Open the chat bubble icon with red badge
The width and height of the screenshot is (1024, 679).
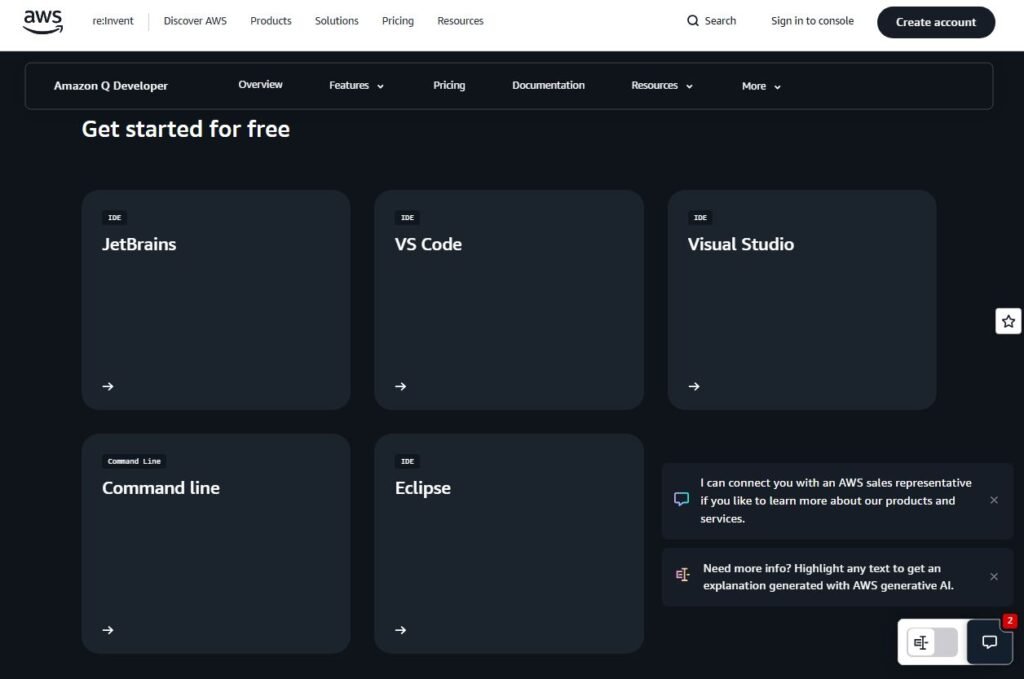point(989,643)
